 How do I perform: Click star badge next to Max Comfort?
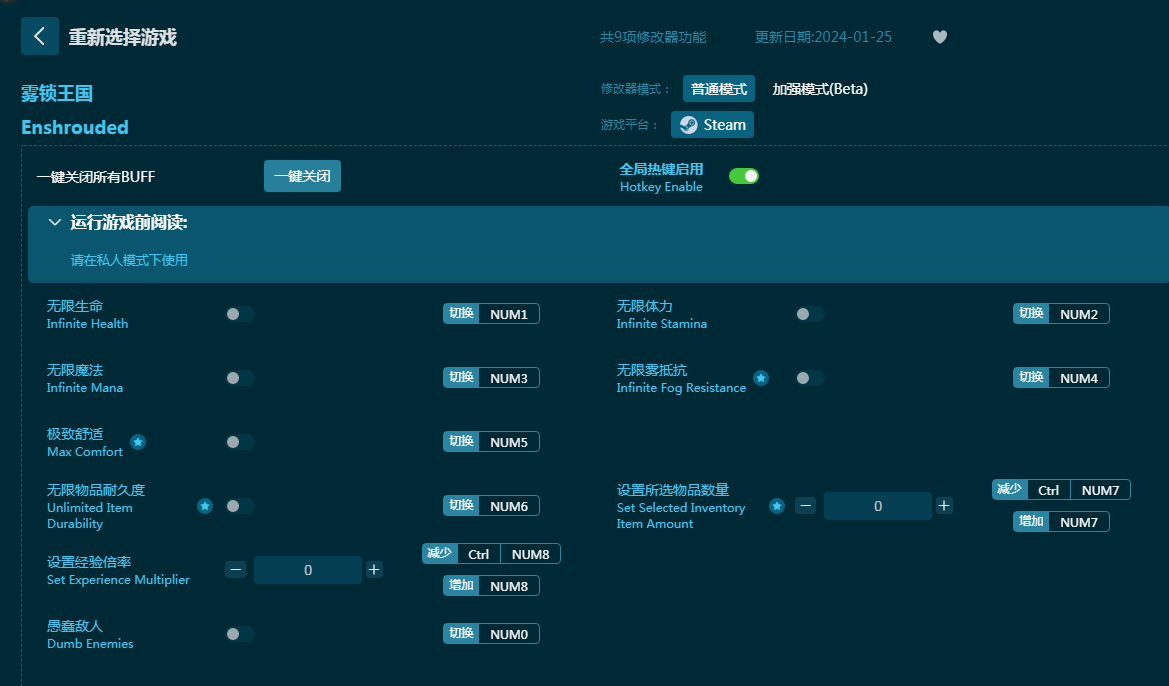point(138,442)
